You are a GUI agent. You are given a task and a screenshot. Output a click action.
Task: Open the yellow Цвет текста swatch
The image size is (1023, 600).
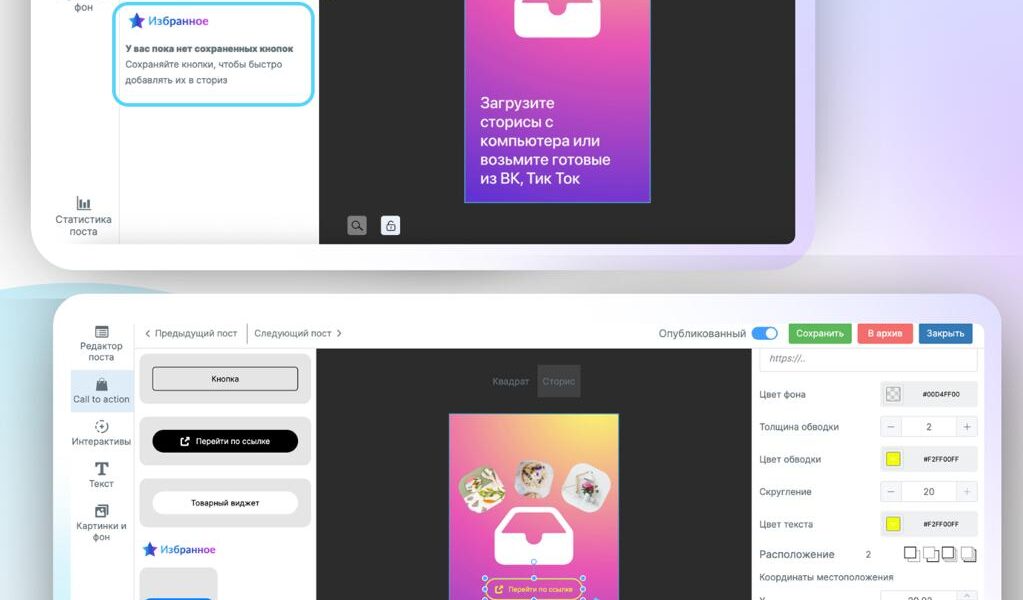893,524
